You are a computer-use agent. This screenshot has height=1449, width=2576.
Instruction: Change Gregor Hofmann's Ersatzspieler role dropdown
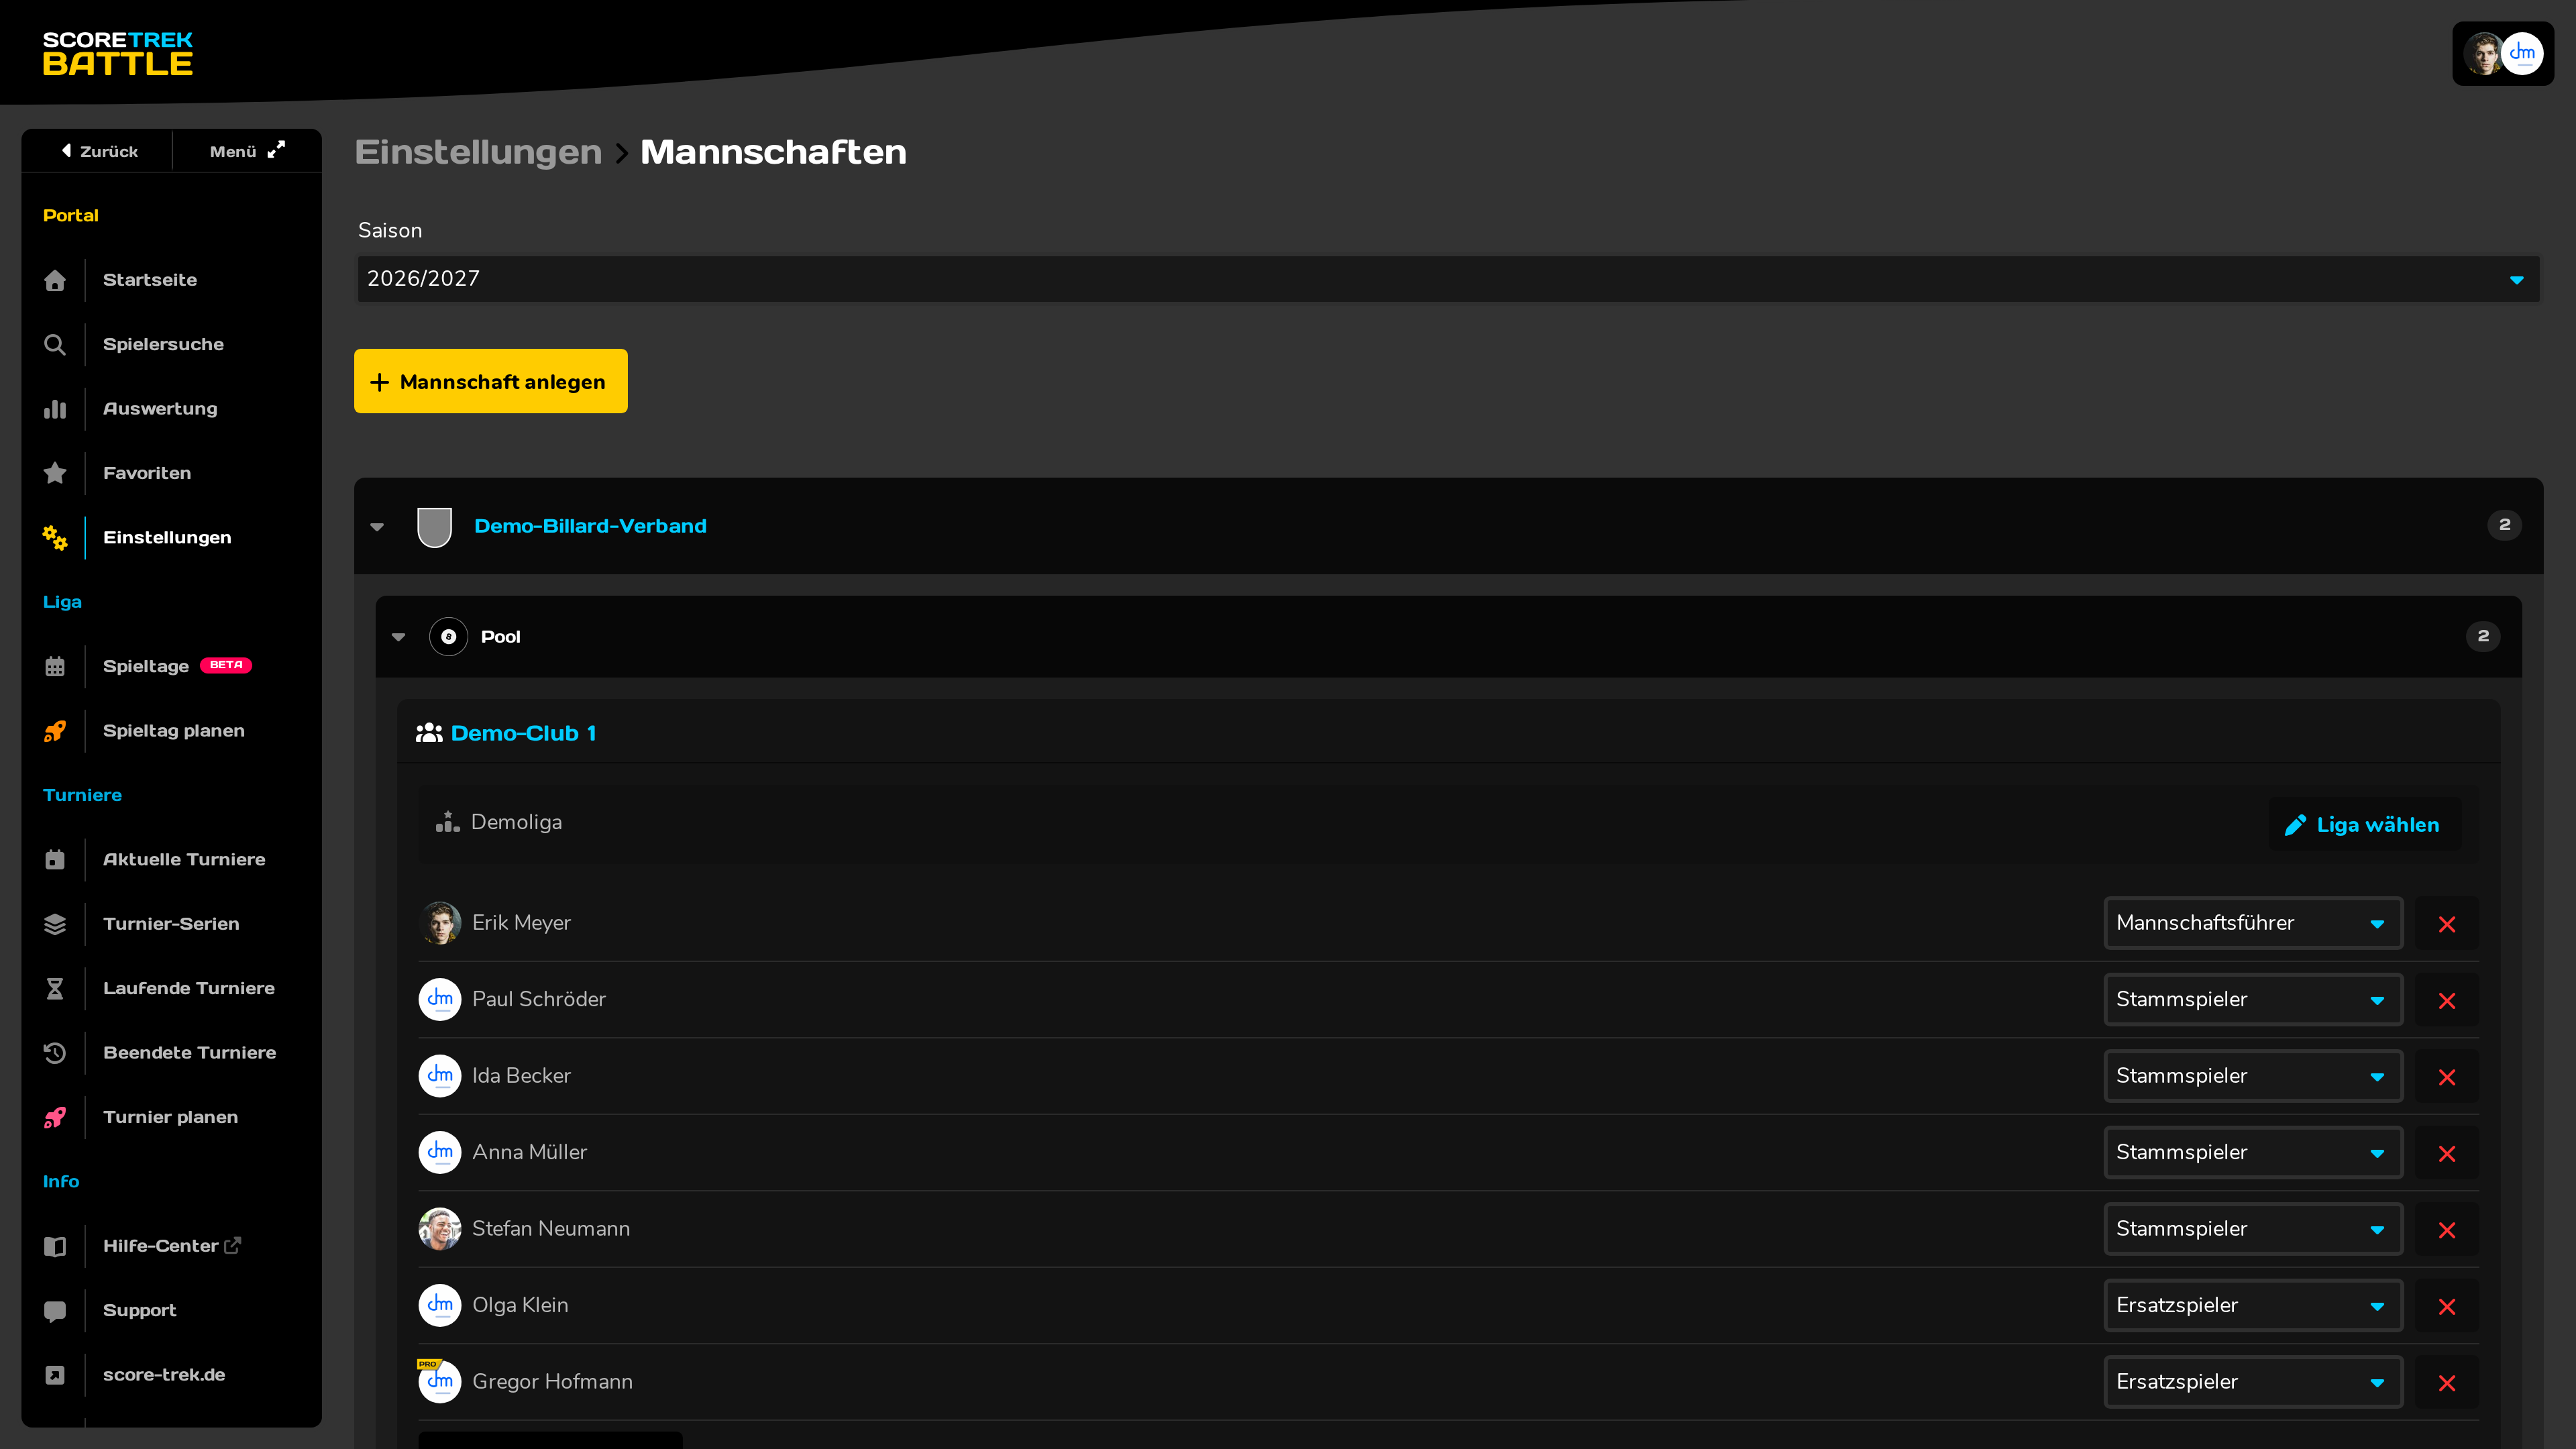[x=2253, y=1381]
